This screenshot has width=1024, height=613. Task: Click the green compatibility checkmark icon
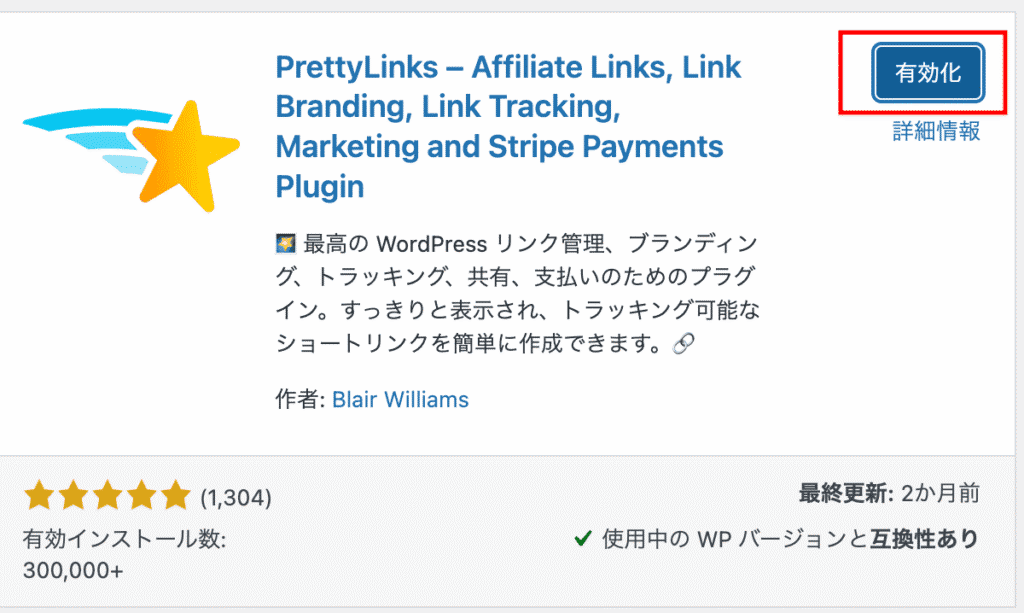click(583, 540)
